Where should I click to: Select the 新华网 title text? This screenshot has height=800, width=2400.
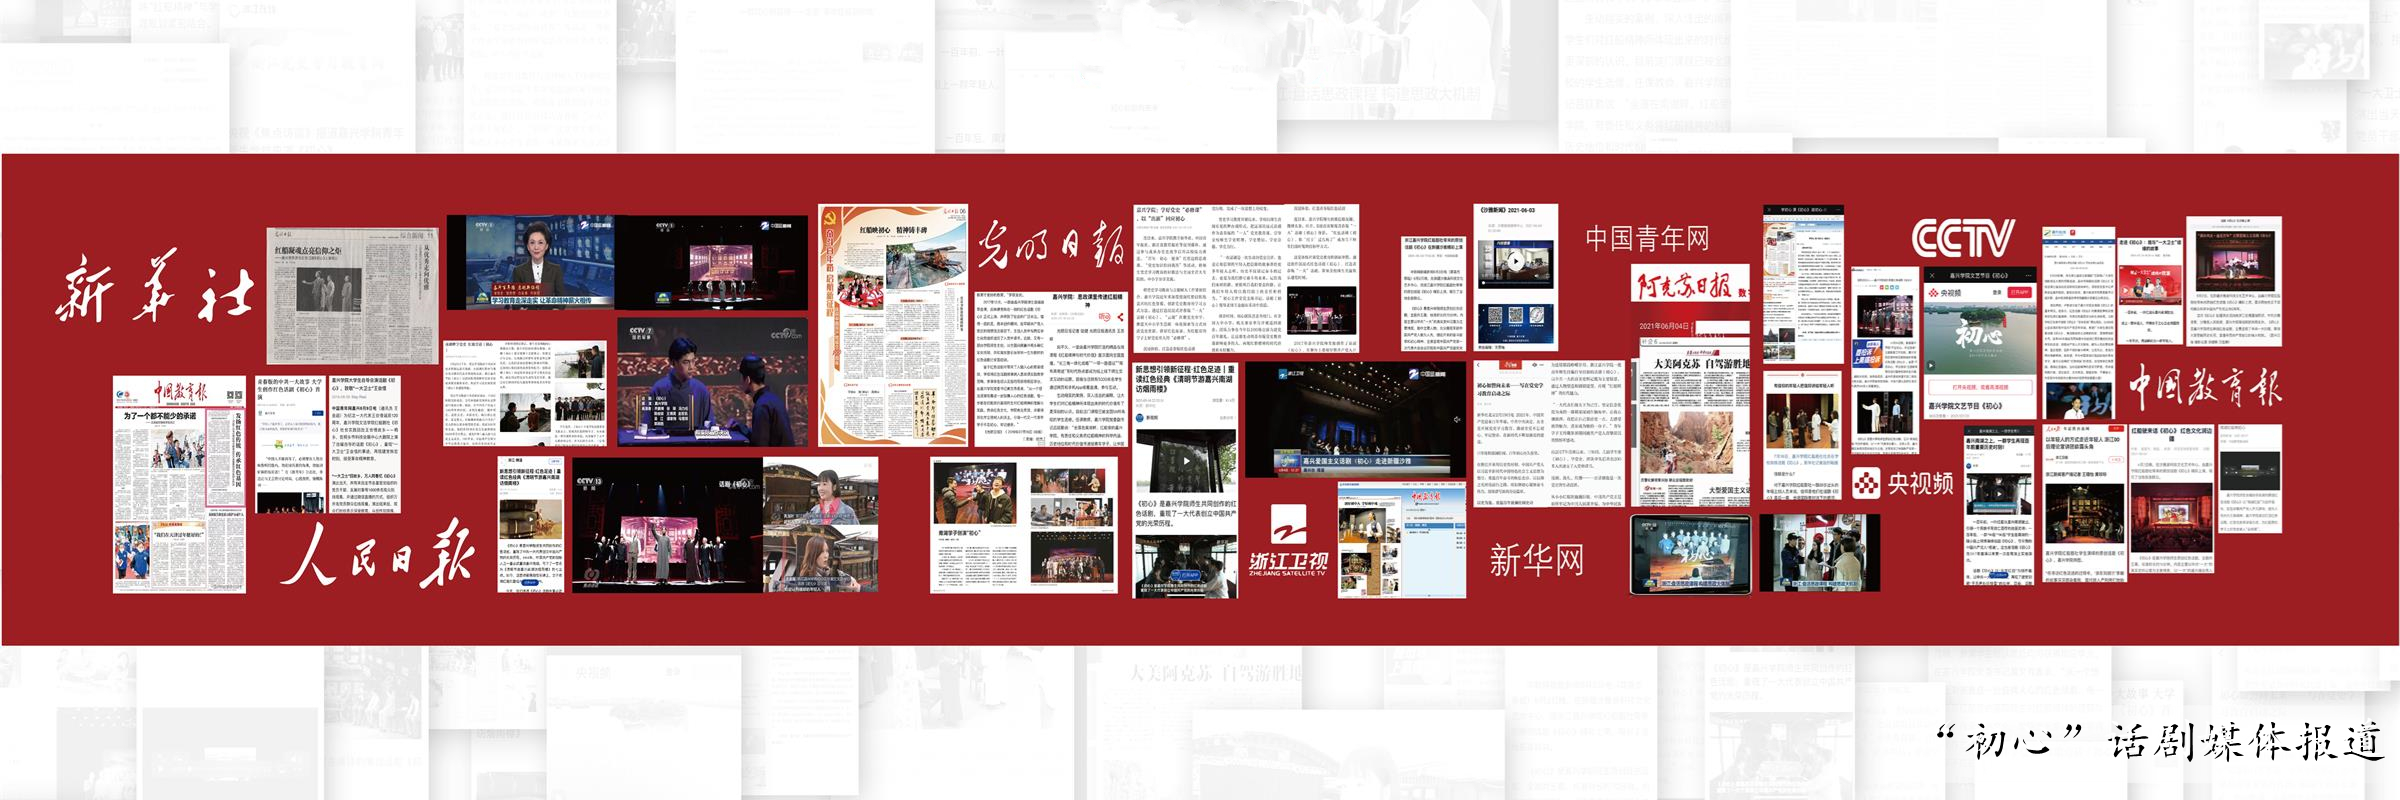(1536, 560)
